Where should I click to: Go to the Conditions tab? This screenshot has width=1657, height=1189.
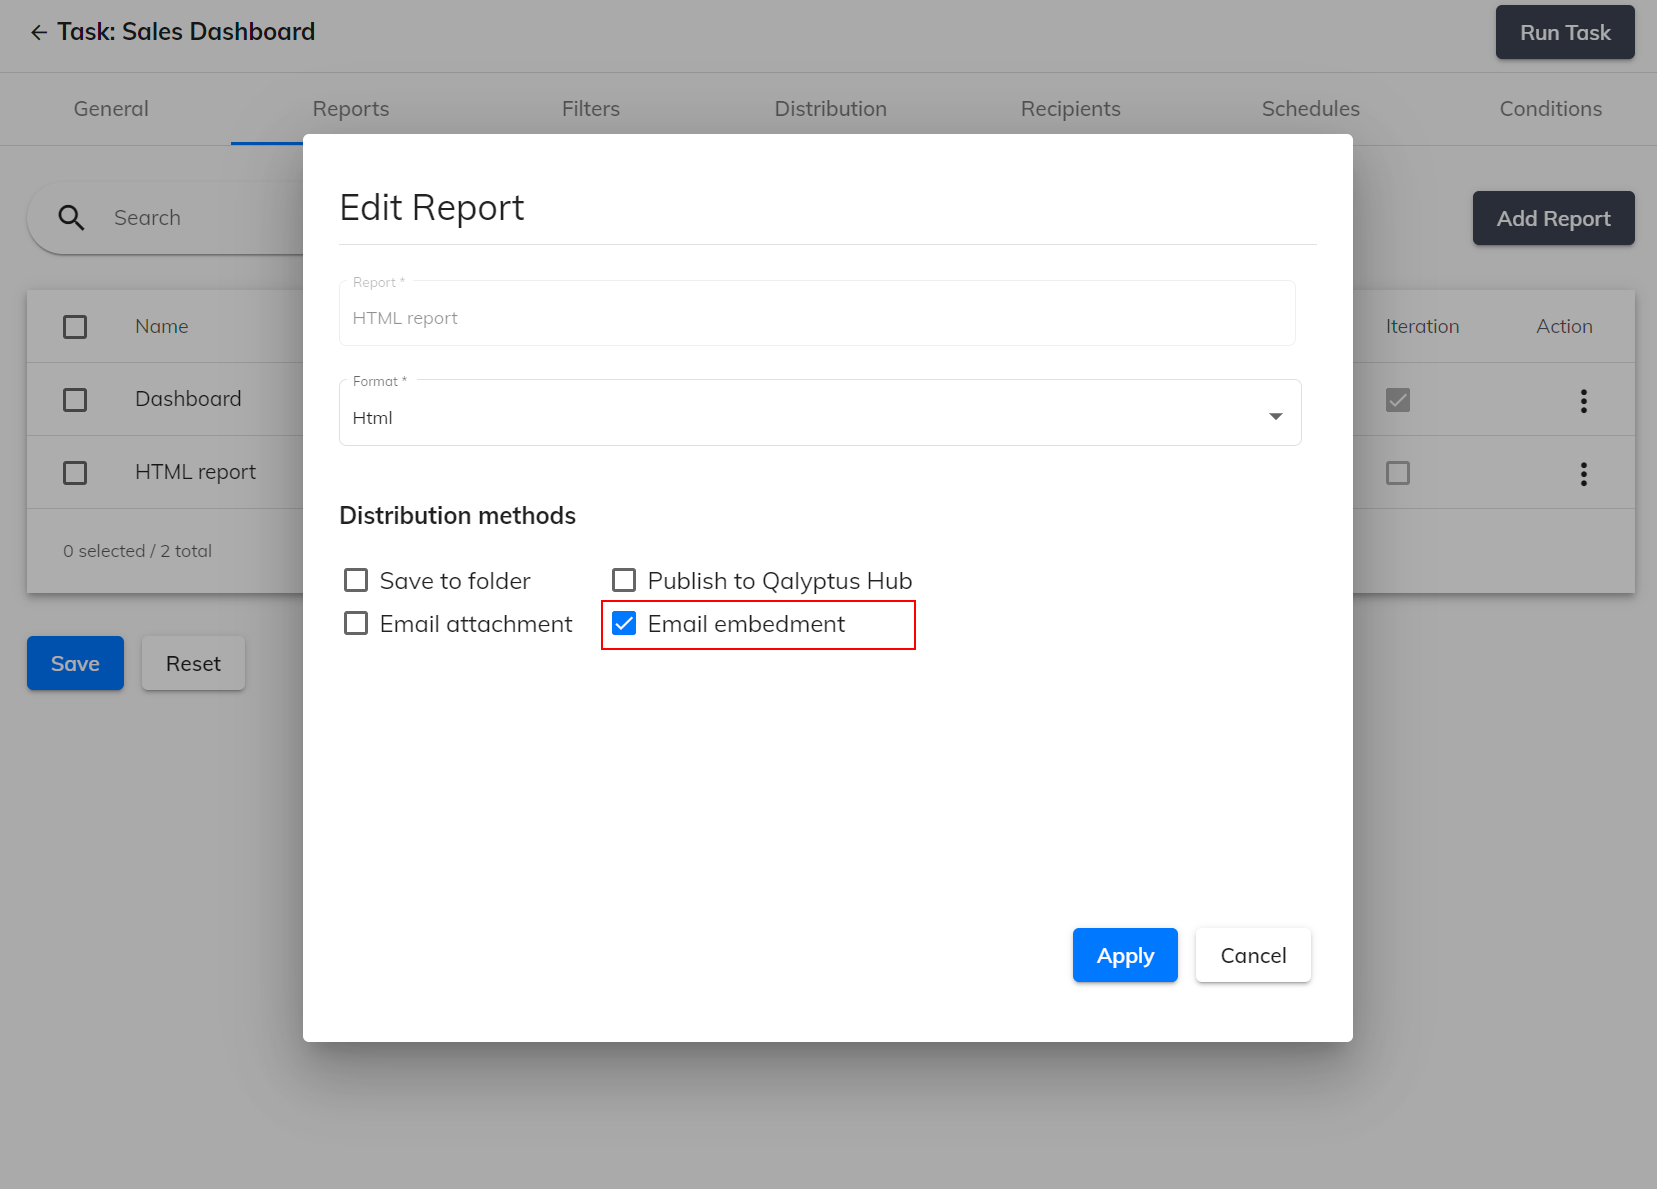point(1550,108)
